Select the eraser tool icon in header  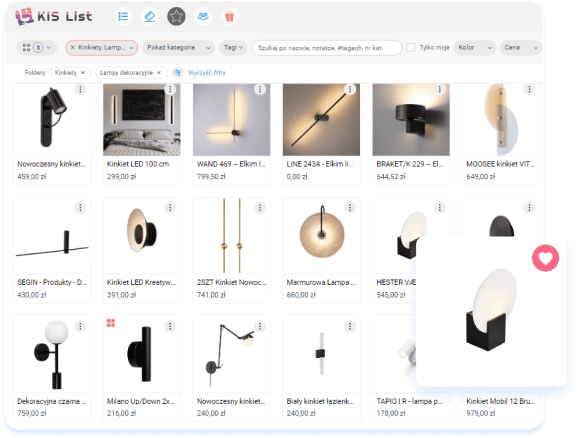click(150, 17)
